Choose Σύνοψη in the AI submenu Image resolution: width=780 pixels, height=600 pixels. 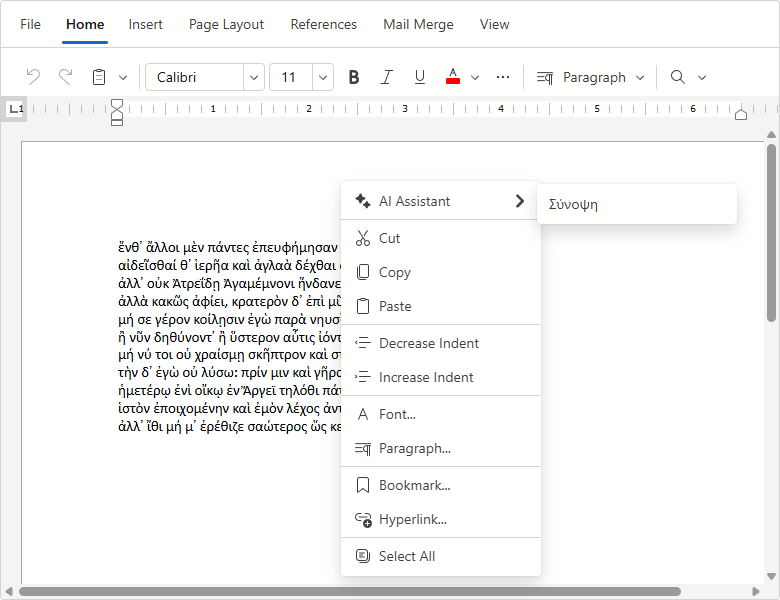637,204
